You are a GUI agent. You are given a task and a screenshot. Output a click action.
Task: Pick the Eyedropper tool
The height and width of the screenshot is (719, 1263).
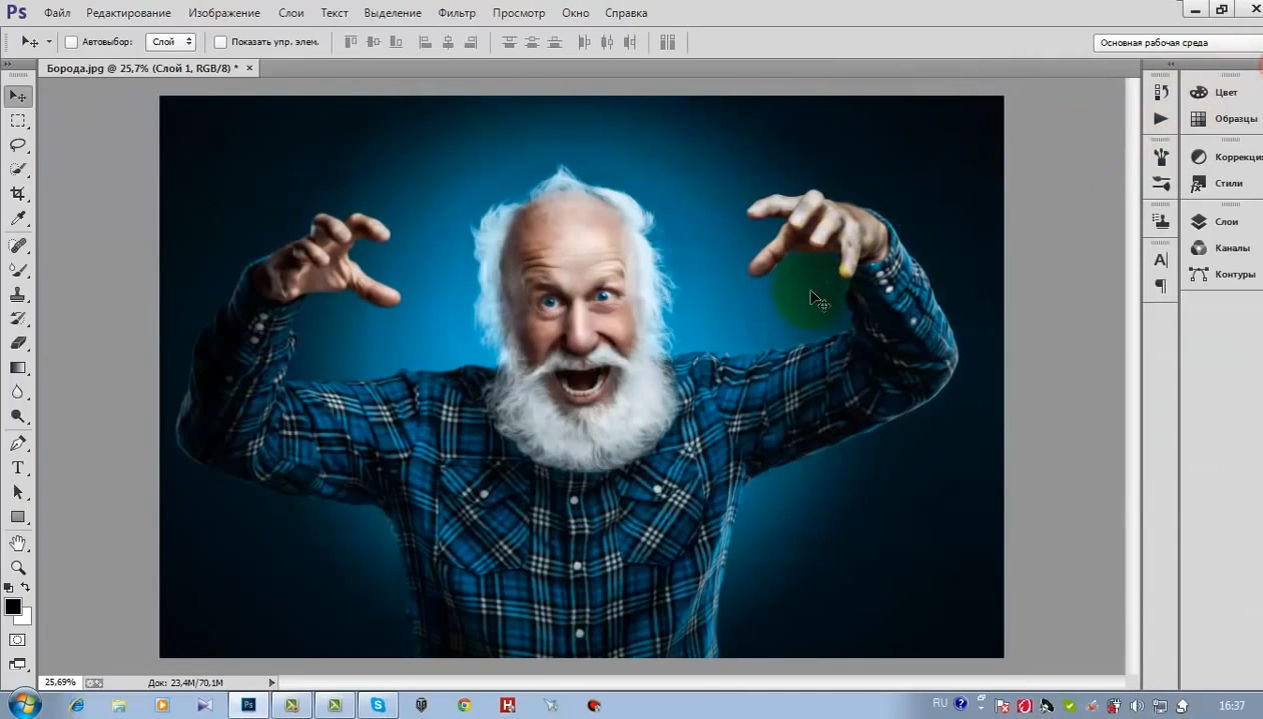pos(18,219)
